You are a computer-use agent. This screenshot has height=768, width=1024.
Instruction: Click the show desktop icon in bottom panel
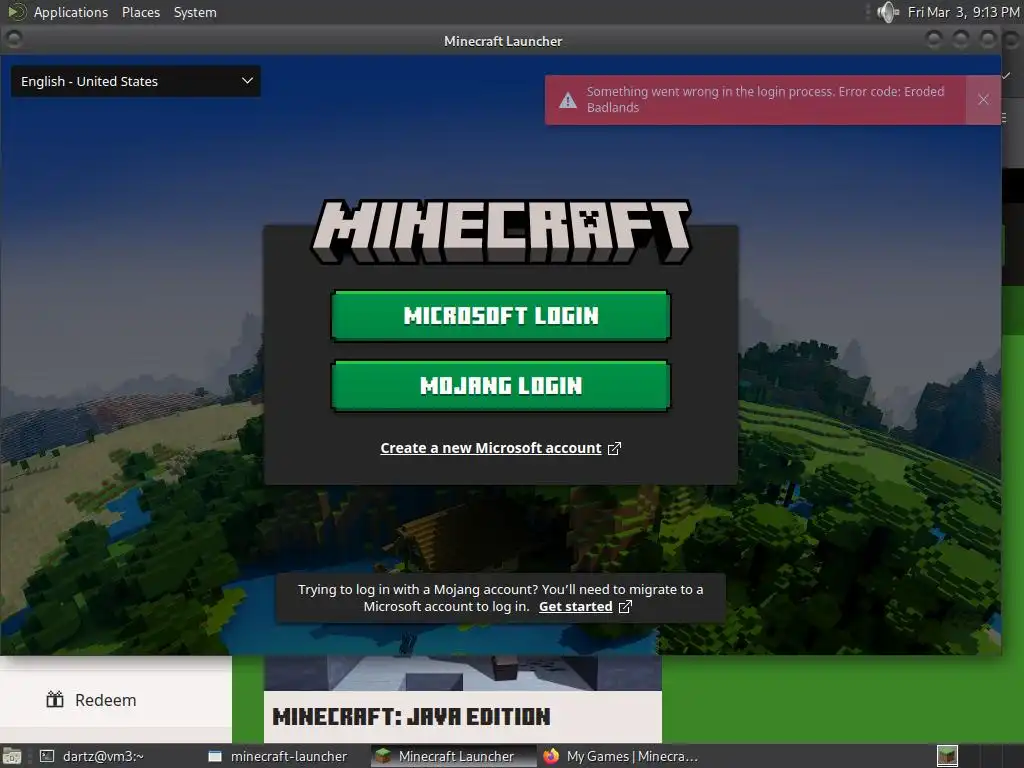click(12, 756)
